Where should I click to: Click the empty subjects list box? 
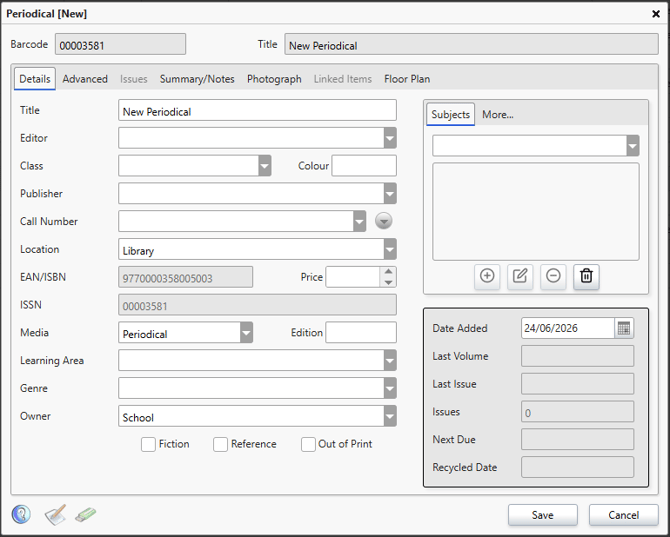pos(536,211)
